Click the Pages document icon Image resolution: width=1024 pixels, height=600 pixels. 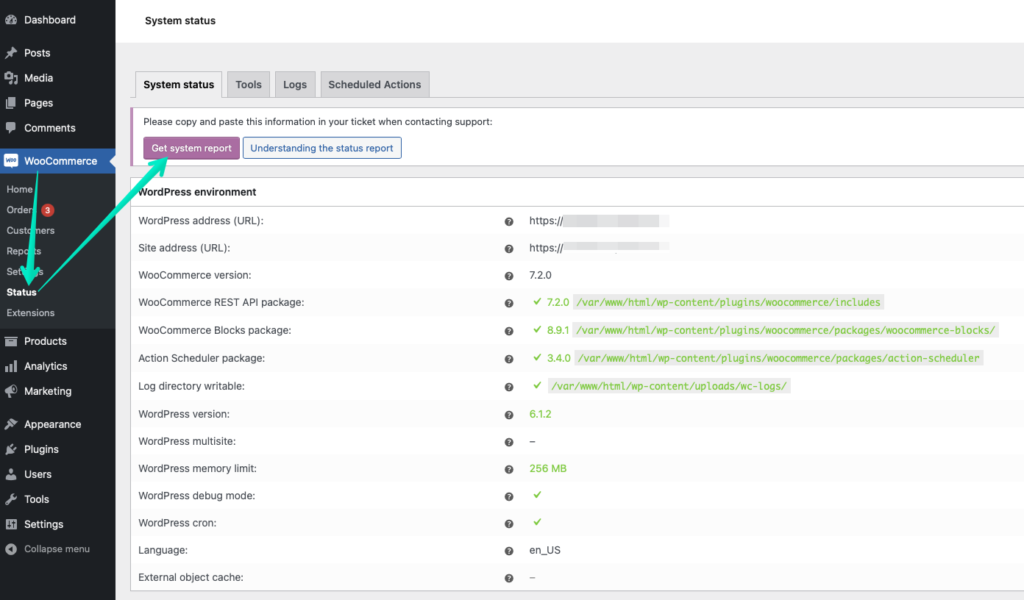(11, 103)
